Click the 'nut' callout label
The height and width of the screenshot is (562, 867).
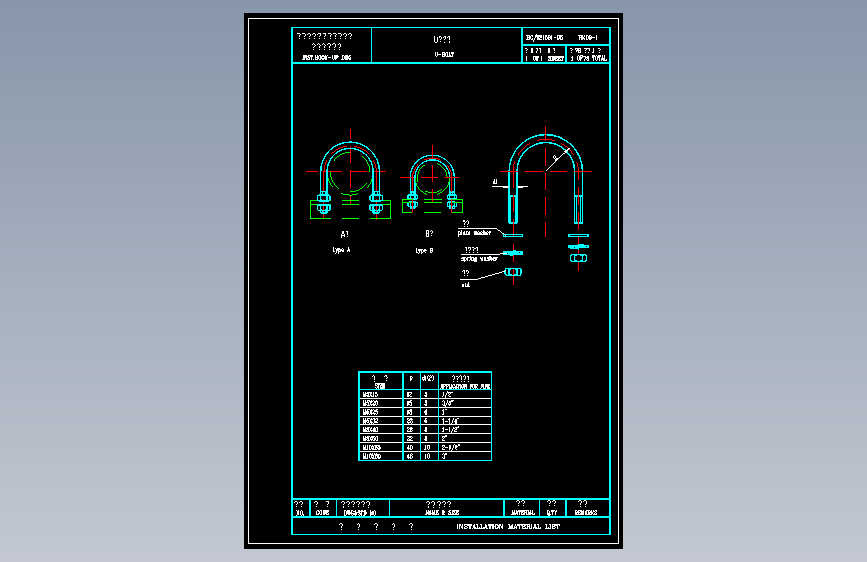[x=466, y=285]
